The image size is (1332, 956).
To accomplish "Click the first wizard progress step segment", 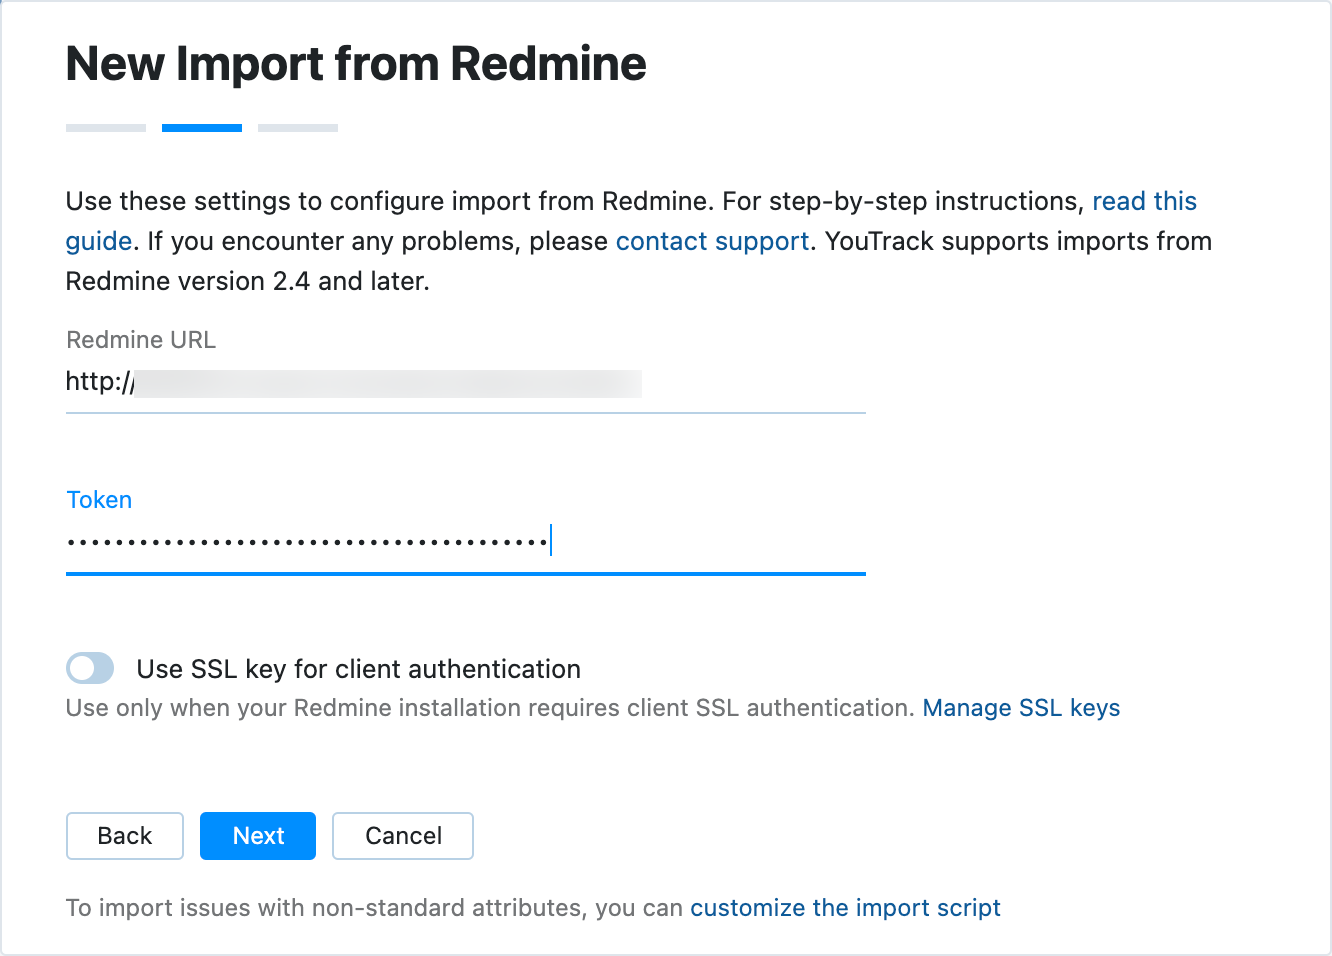I will click(105, 127).
